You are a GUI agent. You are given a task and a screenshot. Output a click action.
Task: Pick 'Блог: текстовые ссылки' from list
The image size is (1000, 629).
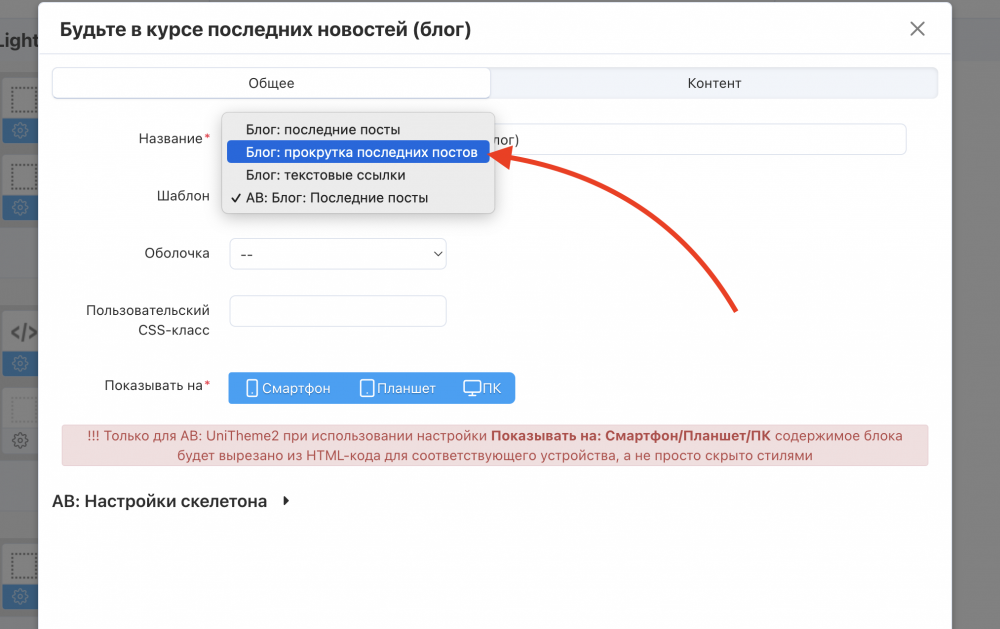[x=325, y=175]
